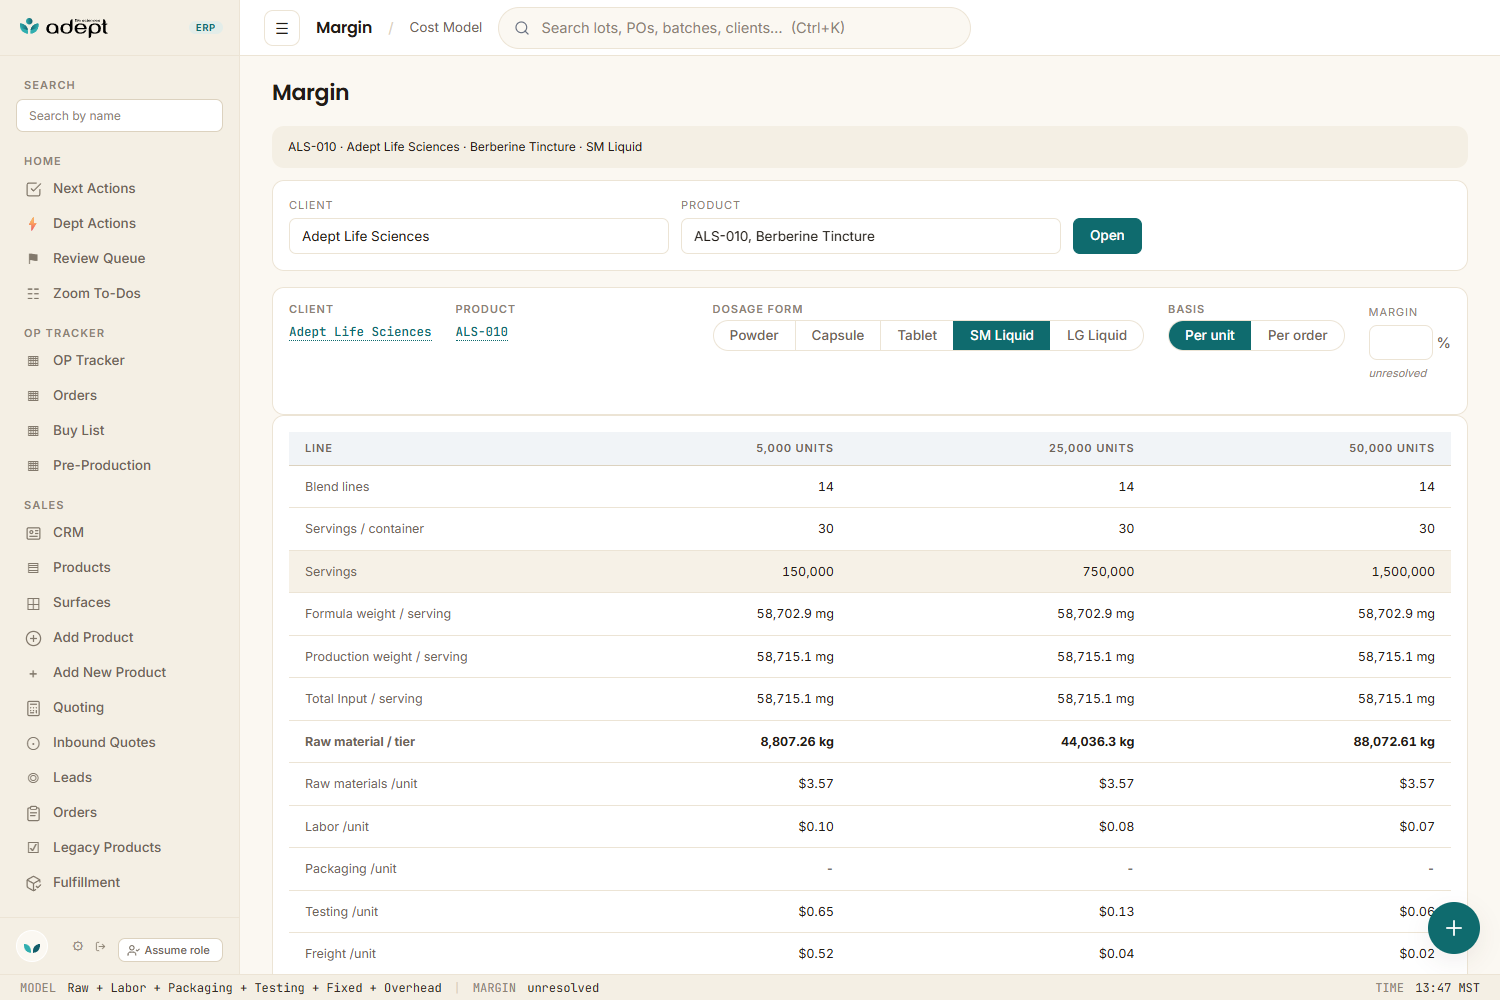
Task: Follow the ALS-010 product link
Action: (x=482, y=332)
